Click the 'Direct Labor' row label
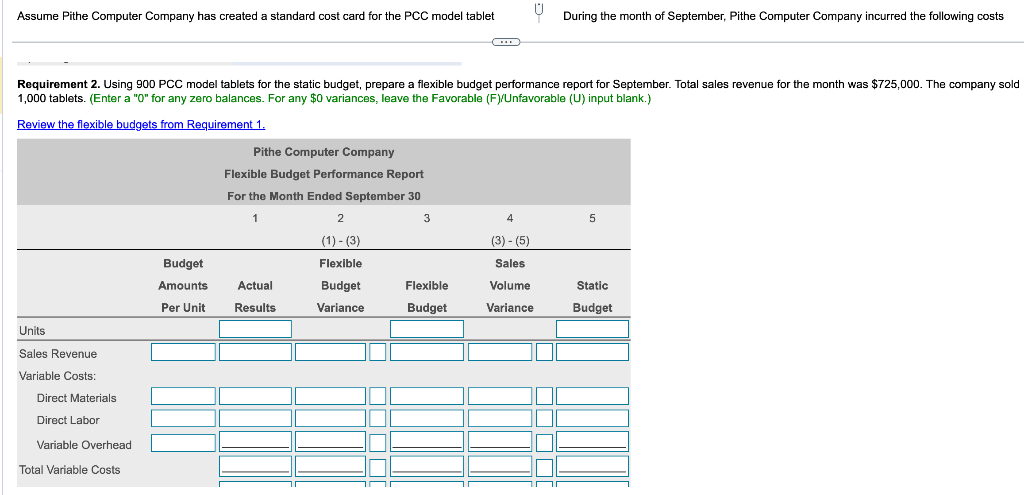The height and width of the screenshot is (495, 1024). coord(68,420)
